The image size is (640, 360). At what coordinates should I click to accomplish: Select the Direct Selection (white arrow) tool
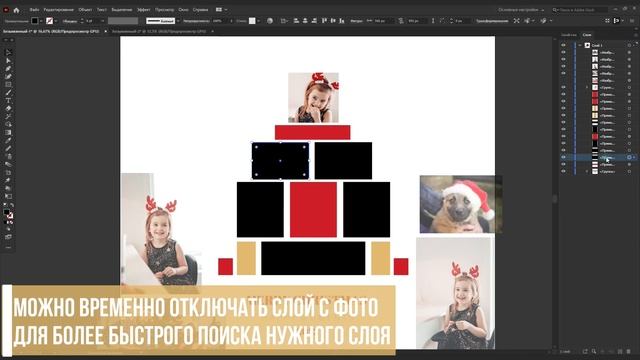(8, 60)
